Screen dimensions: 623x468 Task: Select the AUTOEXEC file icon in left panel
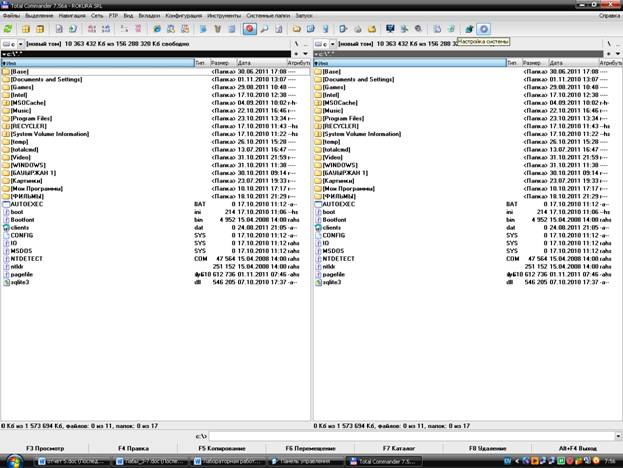tap(5, 203)
